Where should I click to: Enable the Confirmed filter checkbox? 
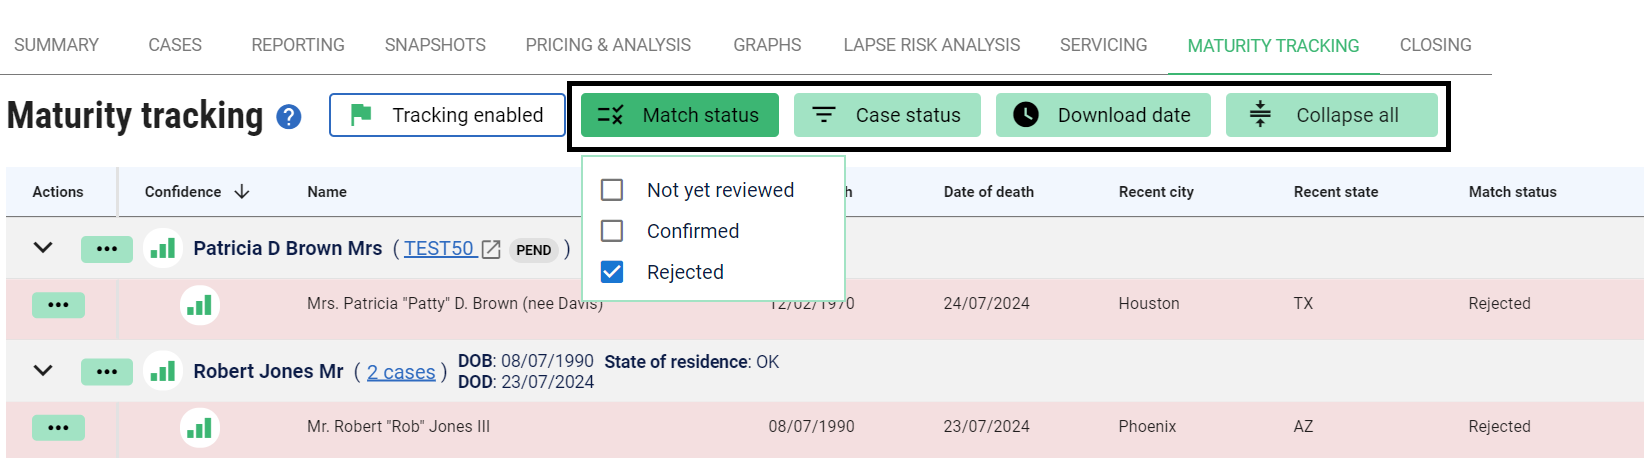[612, 231]
